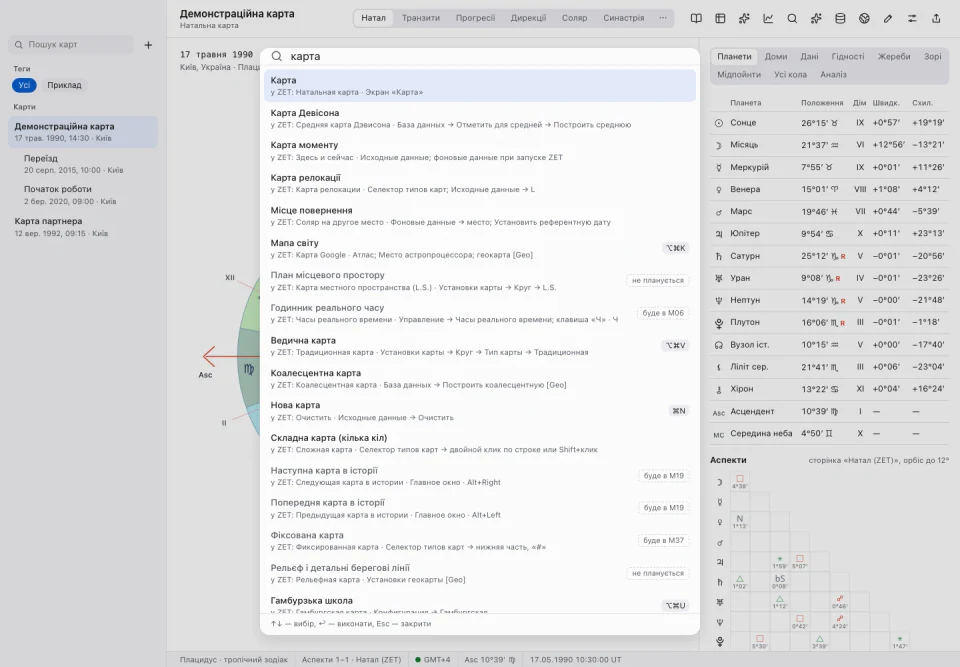The image size is (960, 667).
Task: Open the «Синастрія» tab
Action: tap(623, 18)
